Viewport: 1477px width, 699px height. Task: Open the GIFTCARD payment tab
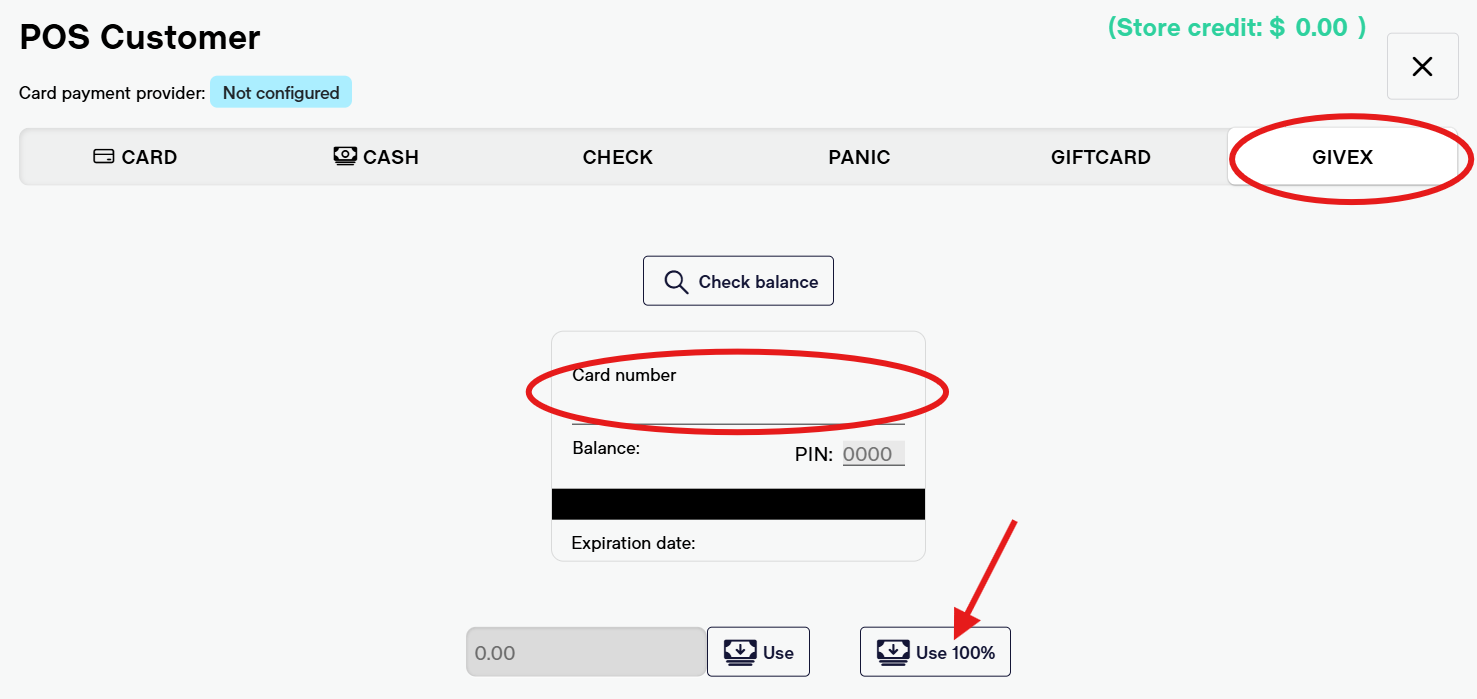coord(1100,157)
